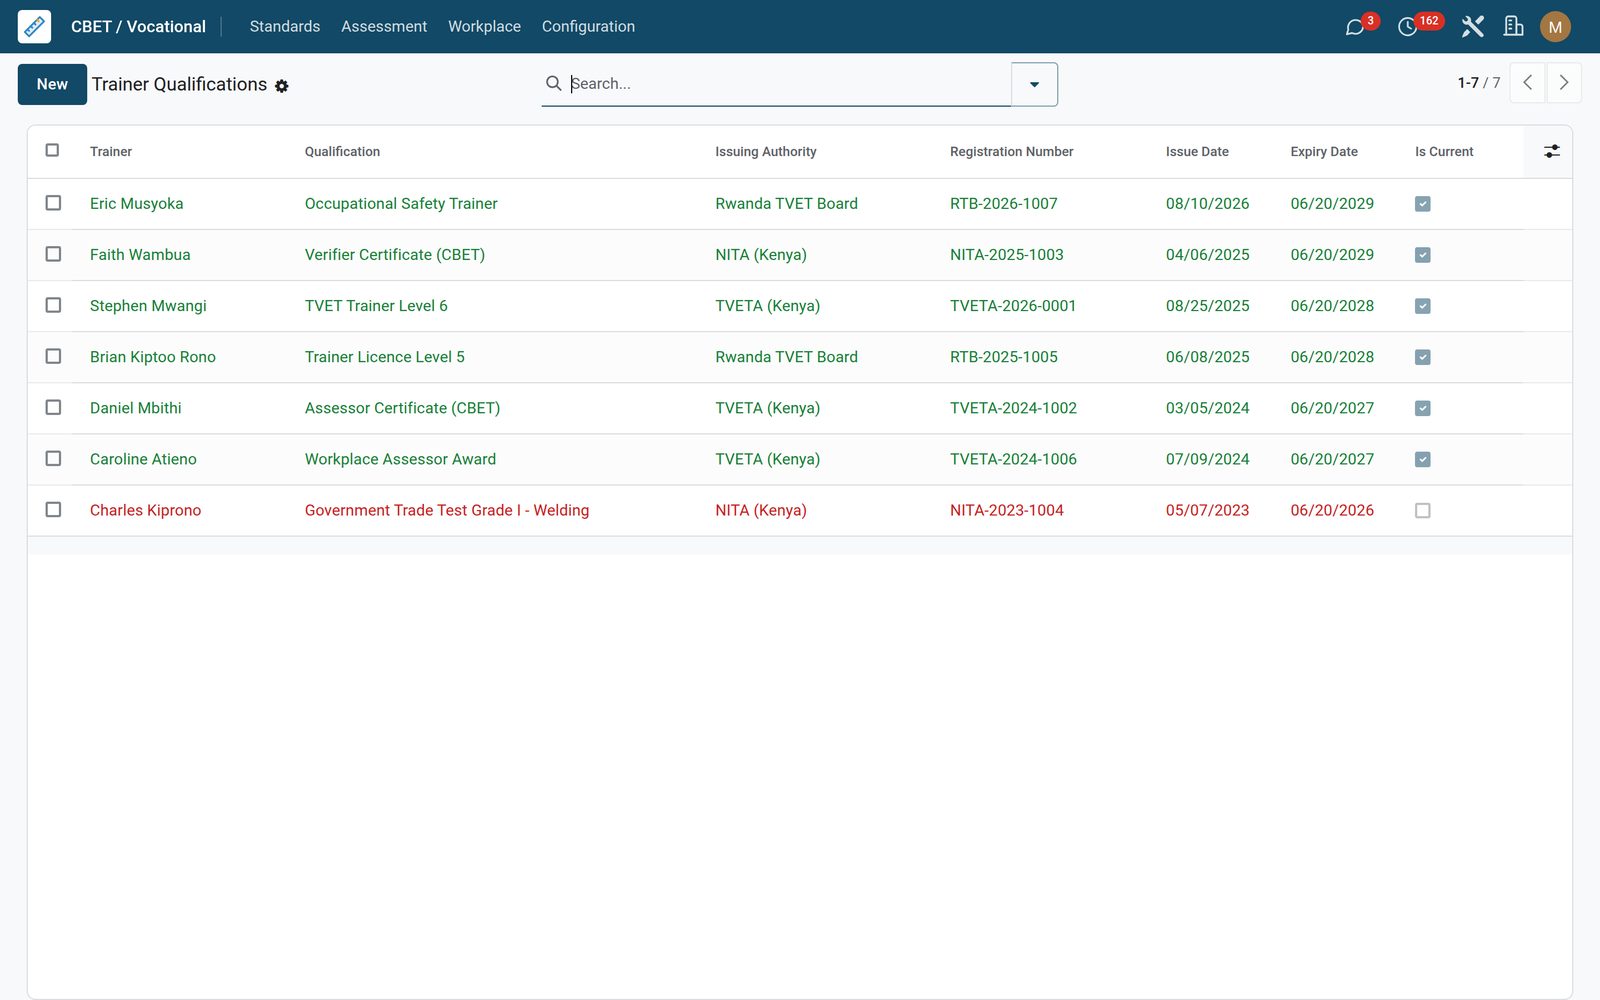Open the user avatar menu

[1555, 27]
